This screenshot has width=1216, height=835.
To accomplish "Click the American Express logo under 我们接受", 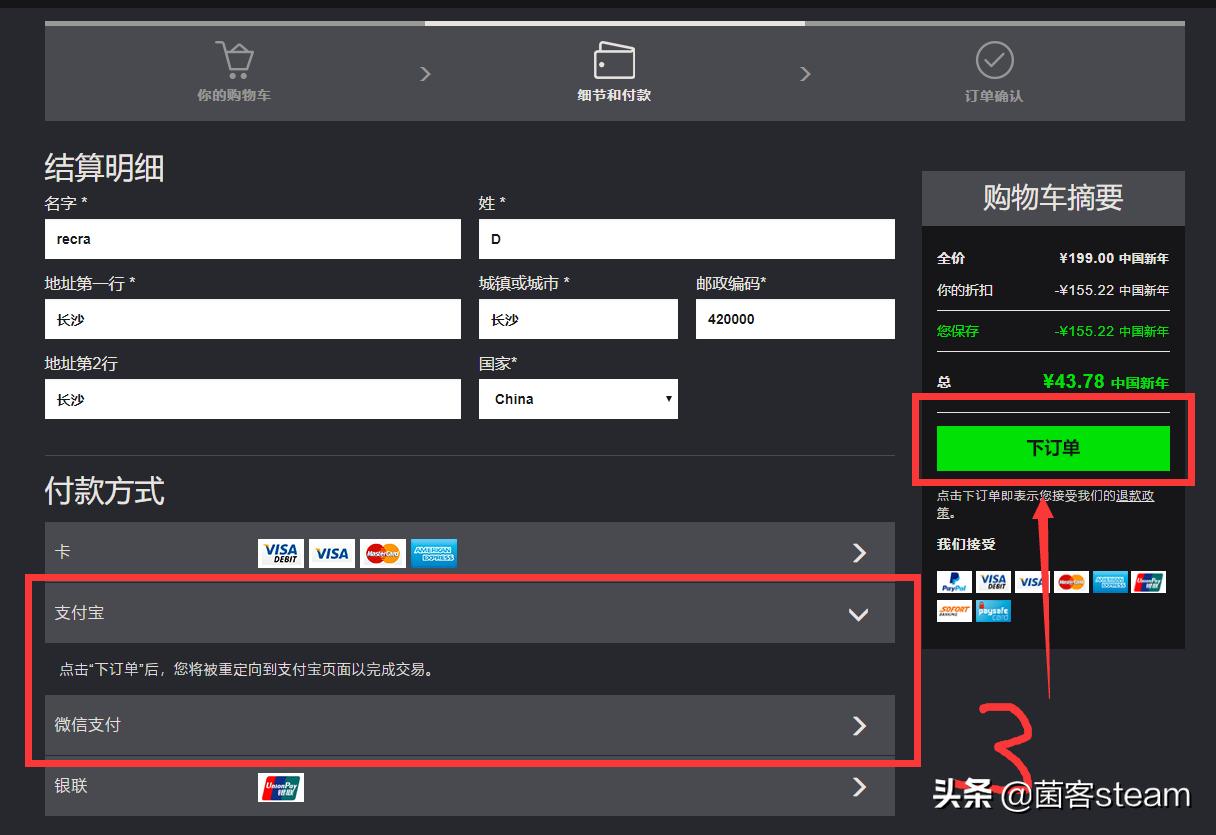I will pos(1110,582).
